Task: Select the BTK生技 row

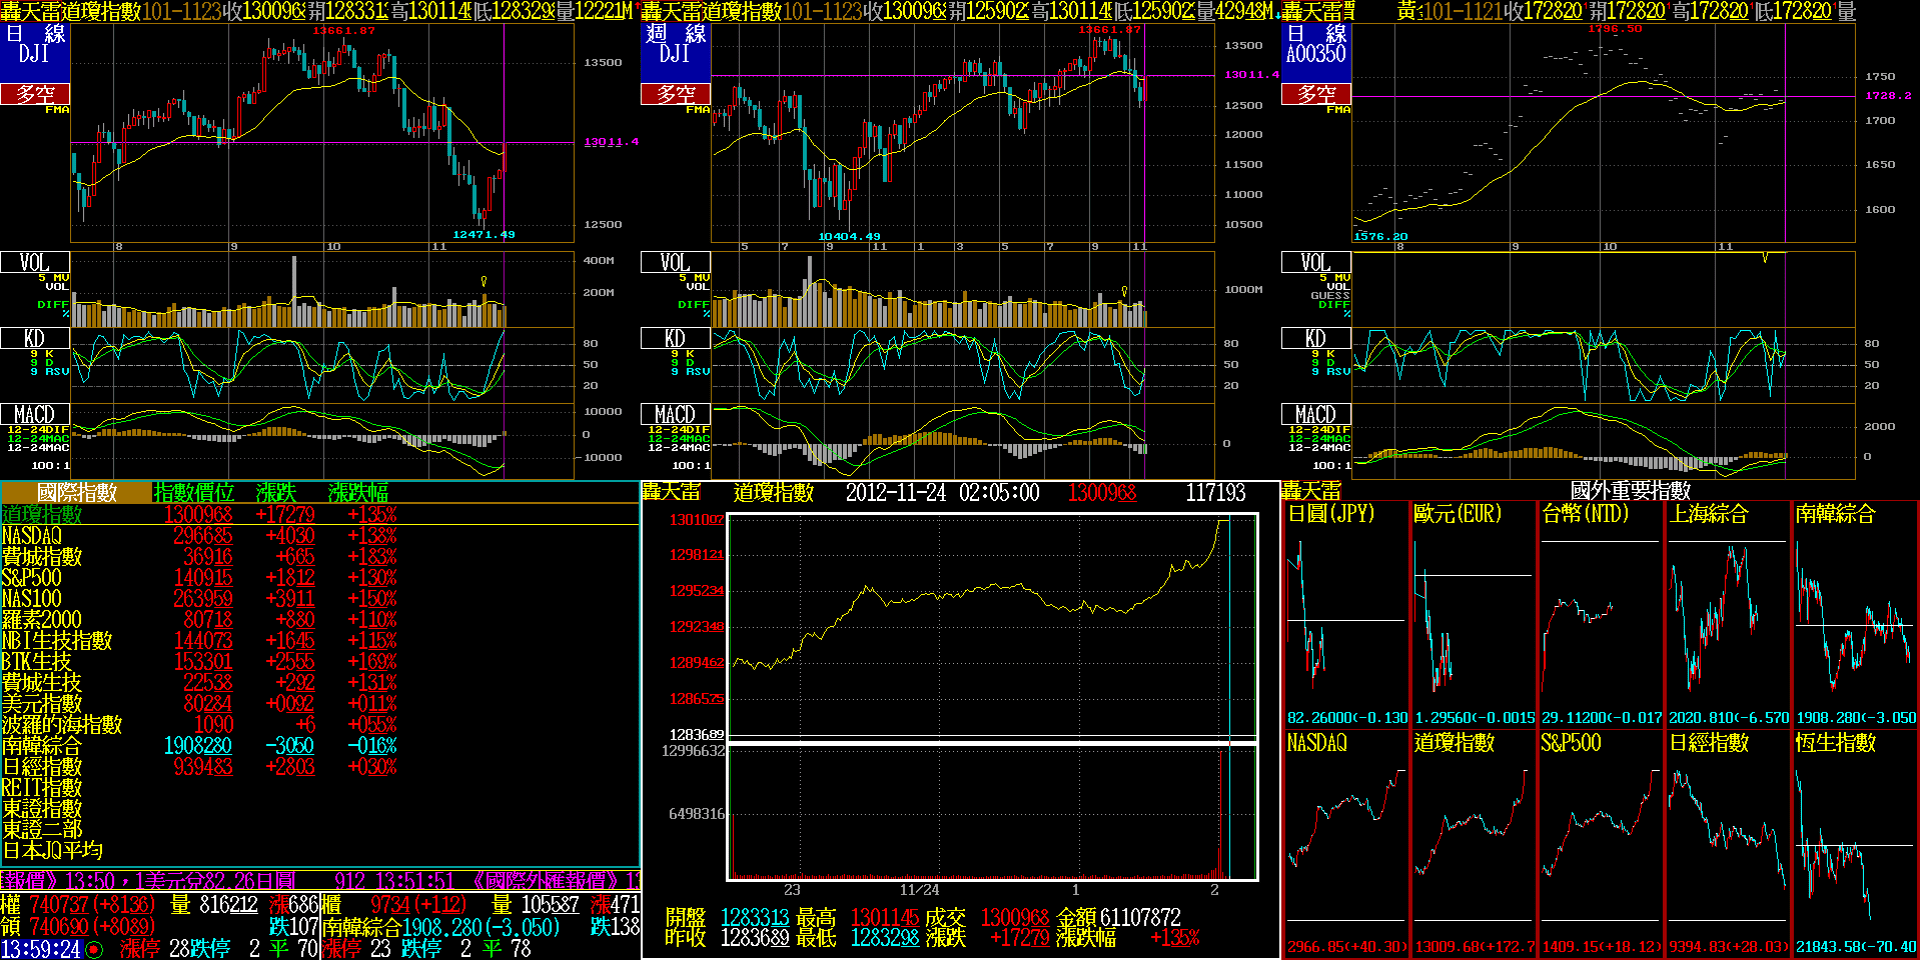Action: click(x=320, y=661)
